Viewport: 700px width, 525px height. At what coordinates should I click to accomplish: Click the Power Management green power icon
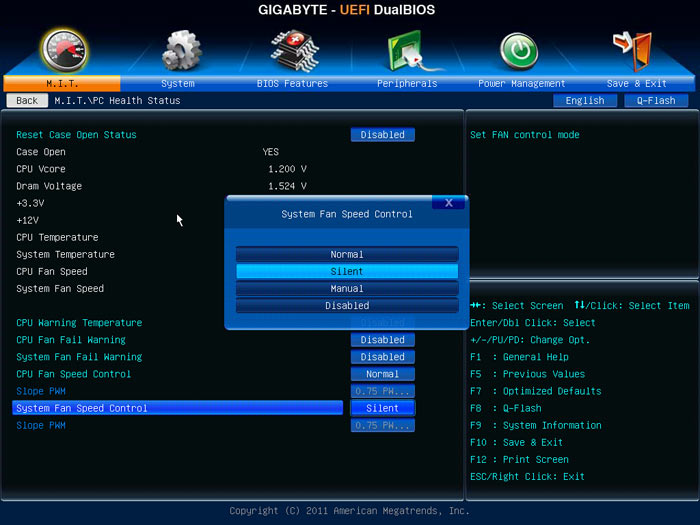click(519, 51)
